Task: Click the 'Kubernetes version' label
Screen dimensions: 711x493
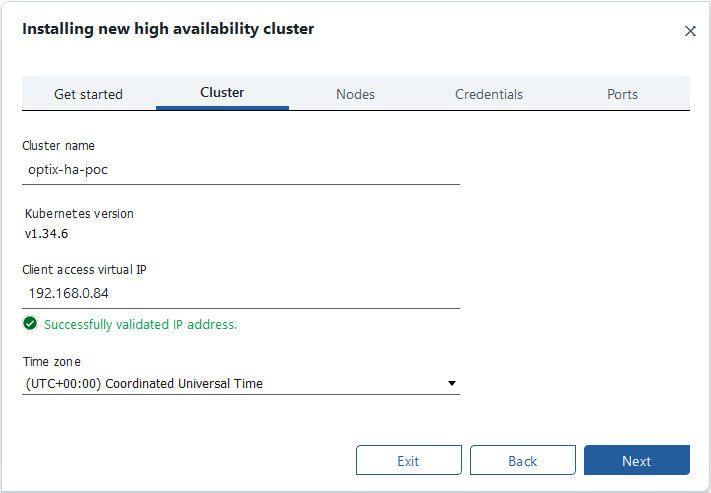Action: point(79,214)
